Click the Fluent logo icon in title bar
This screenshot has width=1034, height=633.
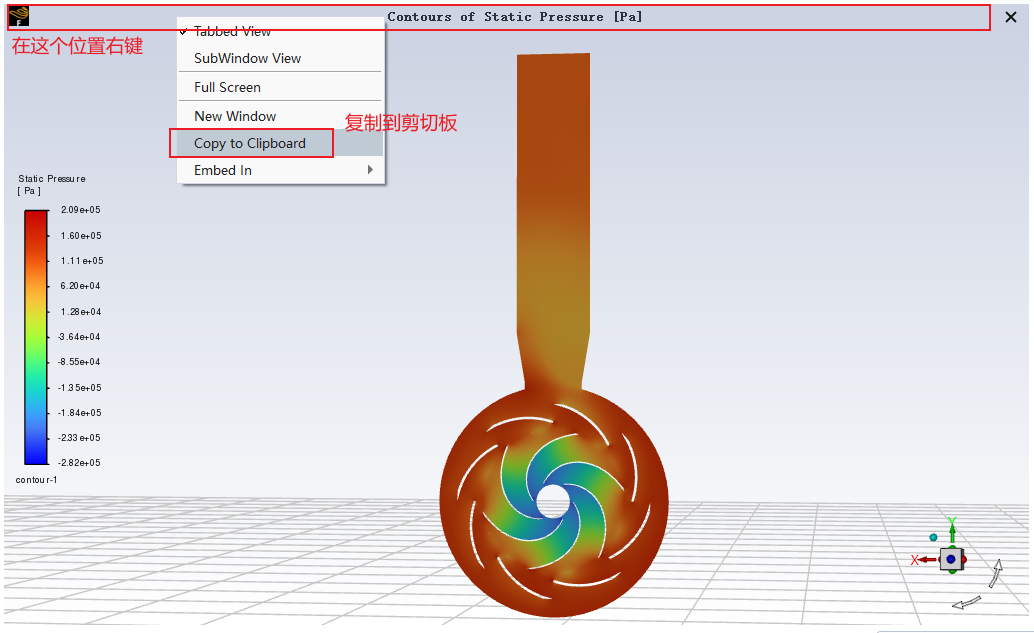pyautogui.click(x=18, y=16)
